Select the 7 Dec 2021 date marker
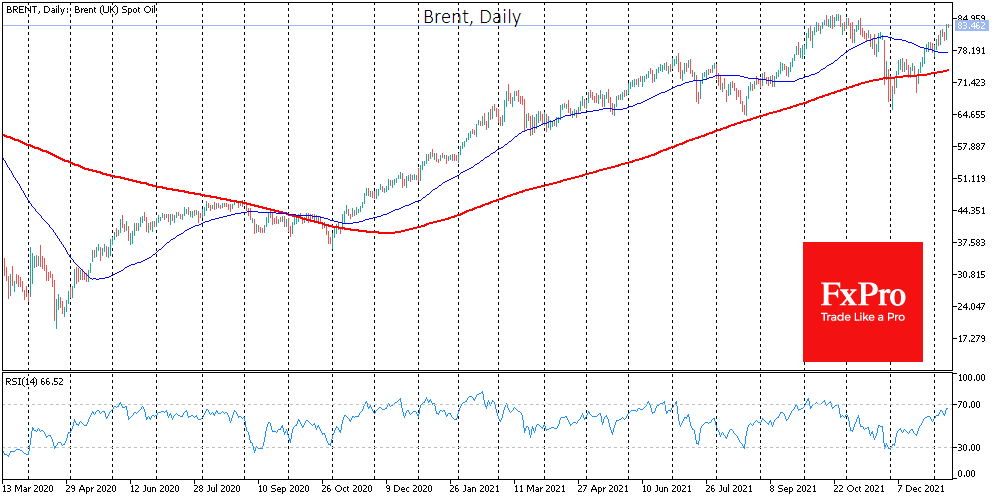 click(919, 491)
